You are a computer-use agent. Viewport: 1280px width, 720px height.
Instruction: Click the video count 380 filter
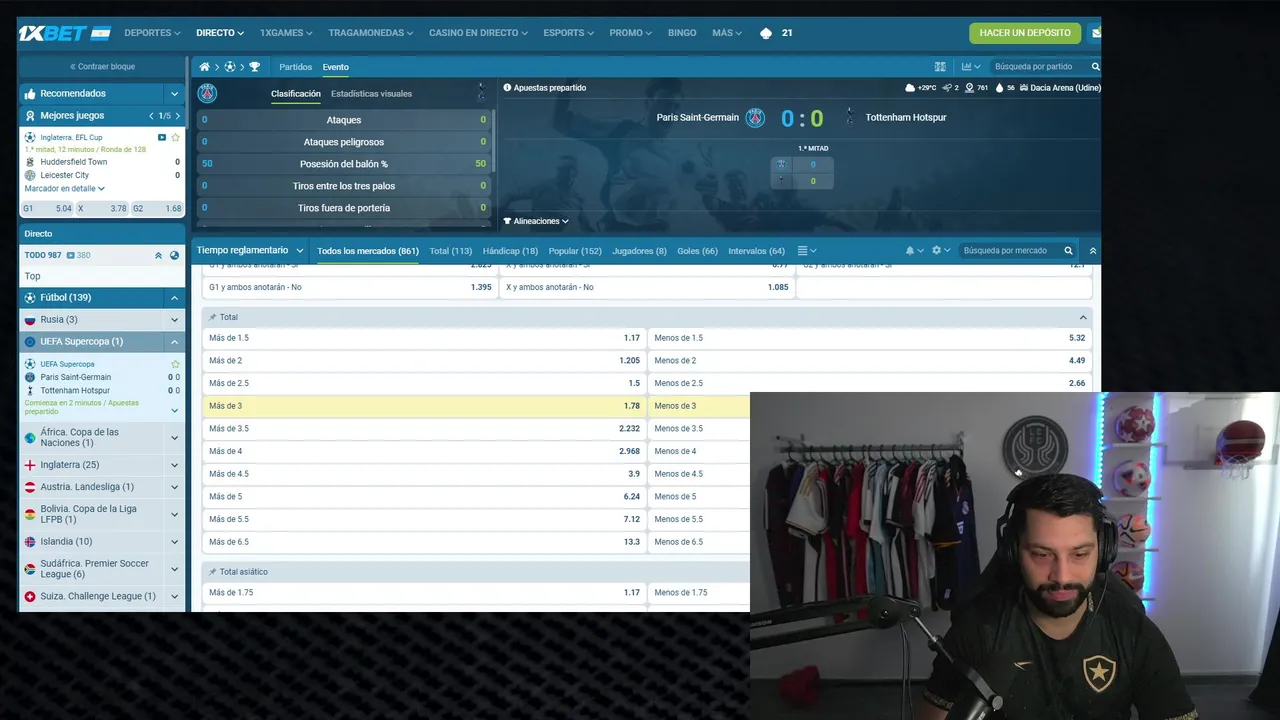coord(79,256)
